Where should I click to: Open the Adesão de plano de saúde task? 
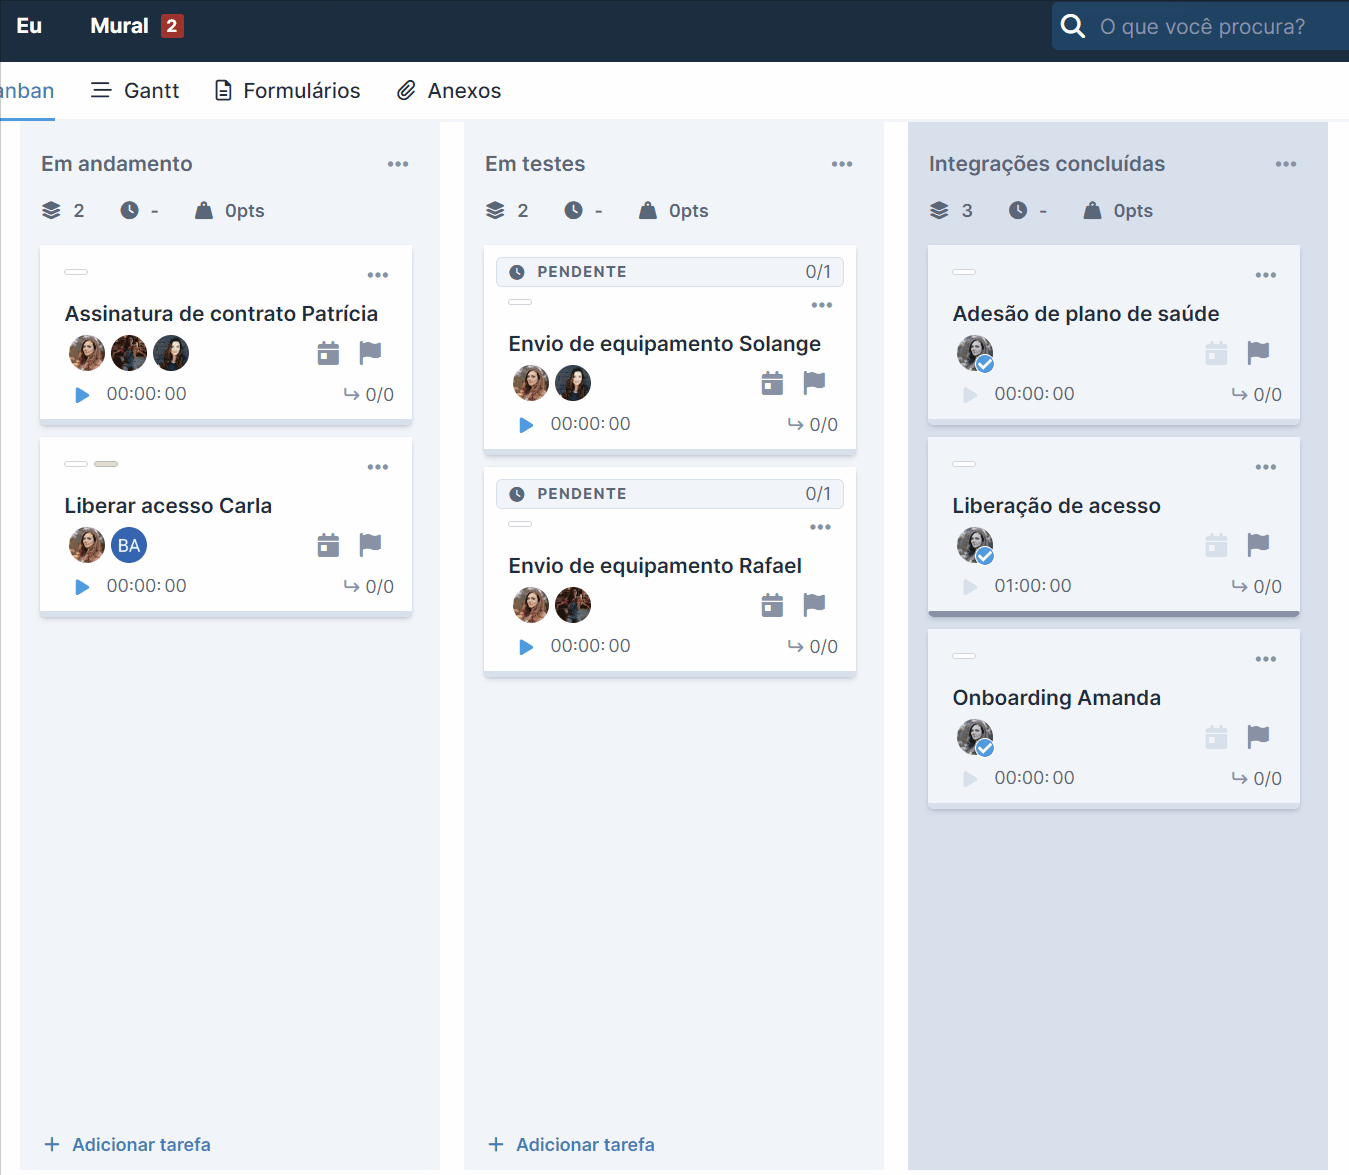pyautogui.click(x=1086, y=314)
